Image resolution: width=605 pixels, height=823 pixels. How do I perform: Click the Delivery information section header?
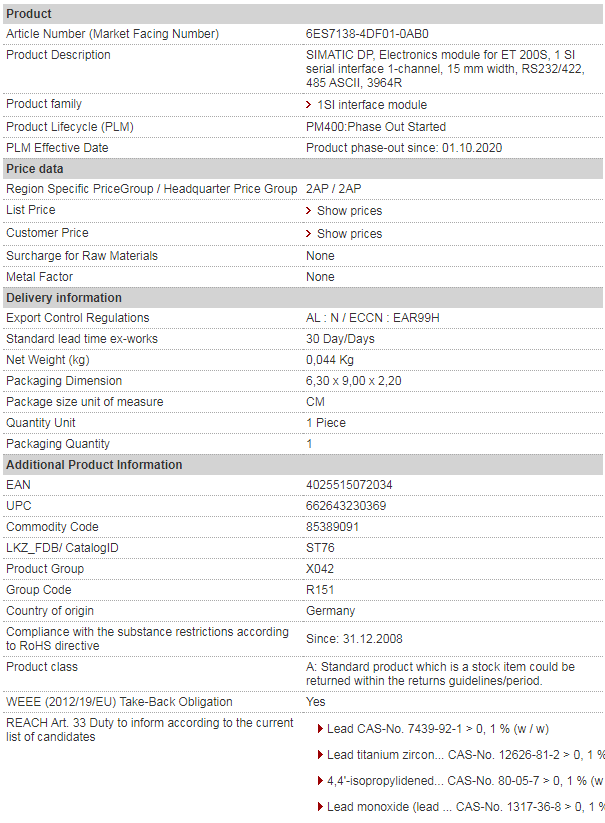(x=303, y=298)
